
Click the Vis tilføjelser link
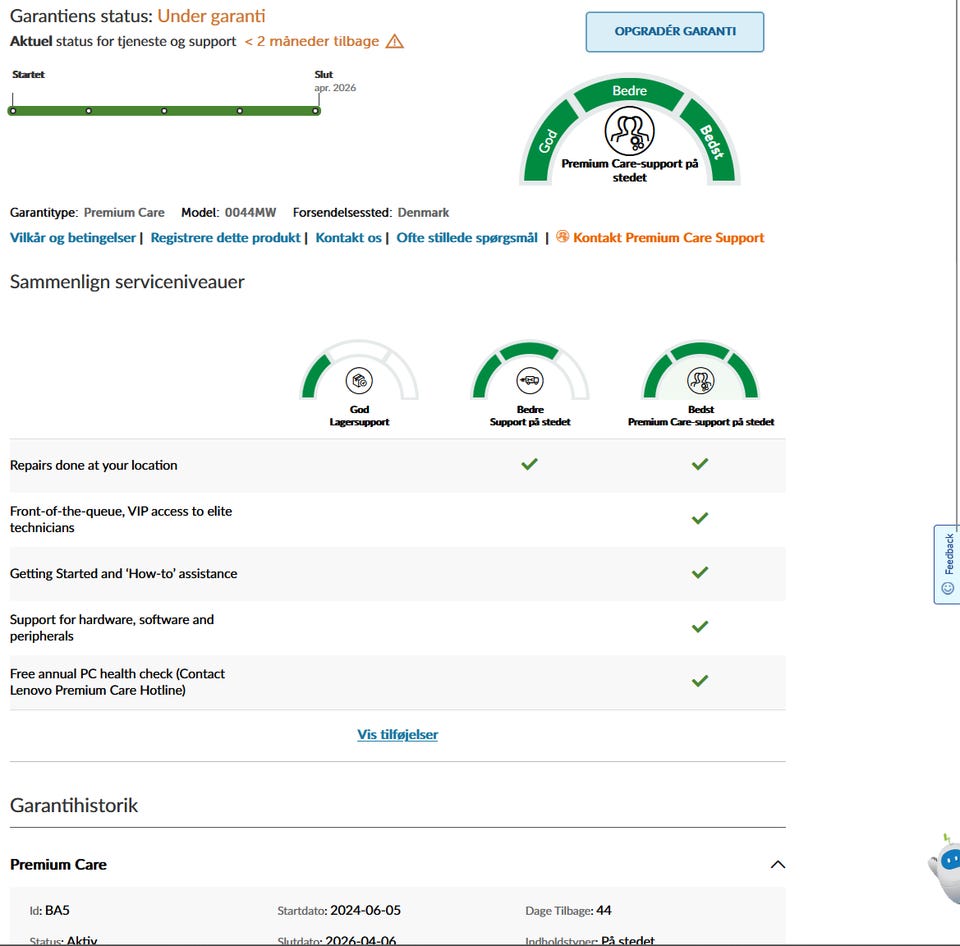tap(397, 734)
